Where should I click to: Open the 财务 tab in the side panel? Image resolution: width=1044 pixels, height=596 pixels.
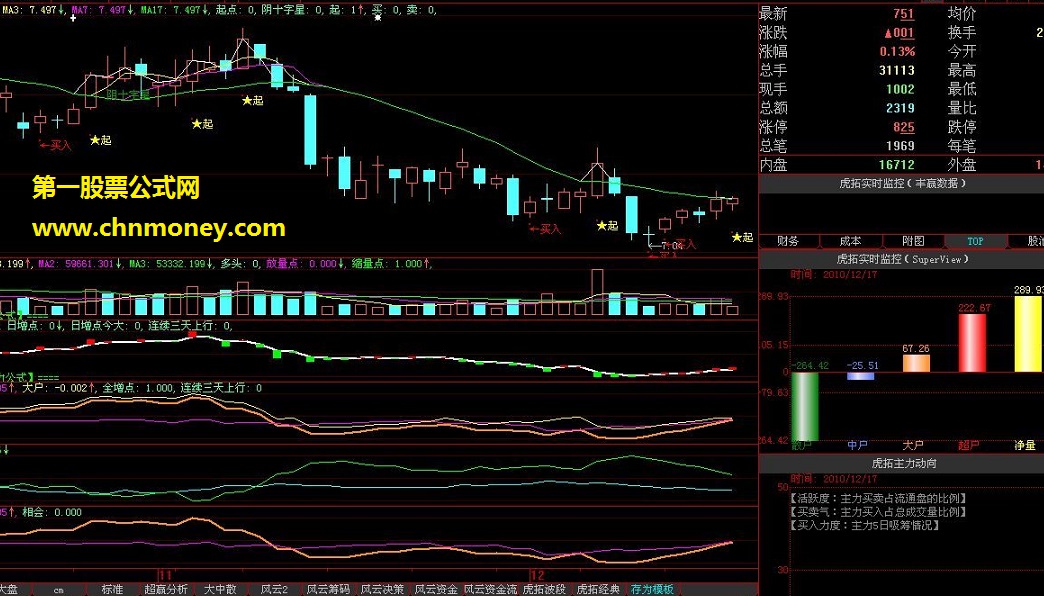pyautogui.click(x=788, y=241)
